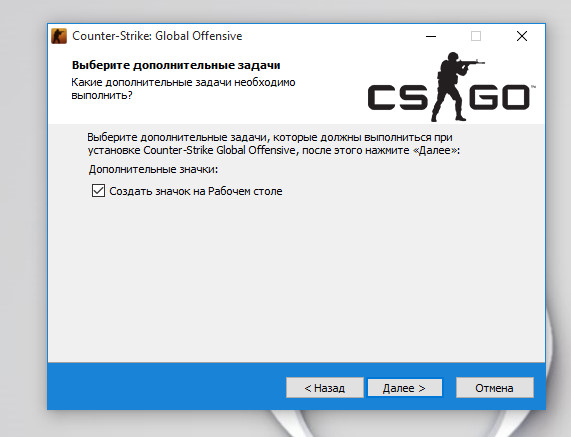571x437 pixels.
Task: Click the desktop background outside the installer
Action: tap(22, 218)
